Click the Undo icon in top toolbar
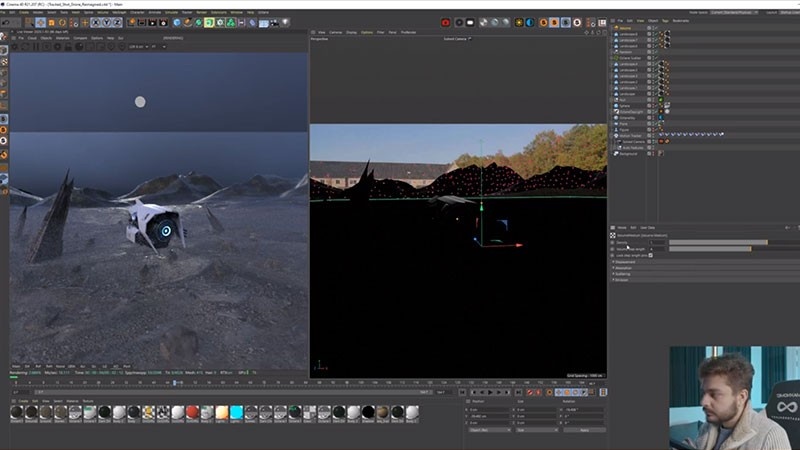Screen dimensions: 800x450 (x=7, y=22)
